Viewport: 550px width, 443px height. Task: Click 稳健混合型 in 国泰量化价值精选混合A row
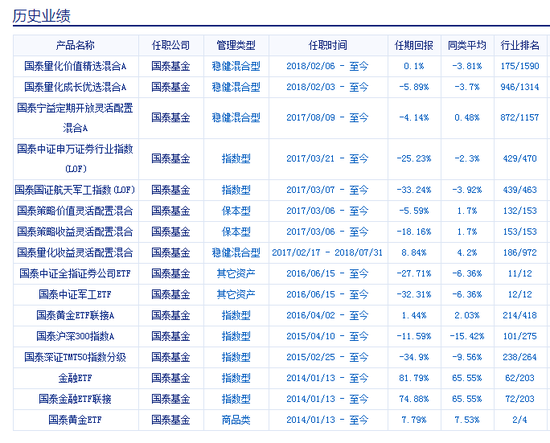(x=236, y=66)
